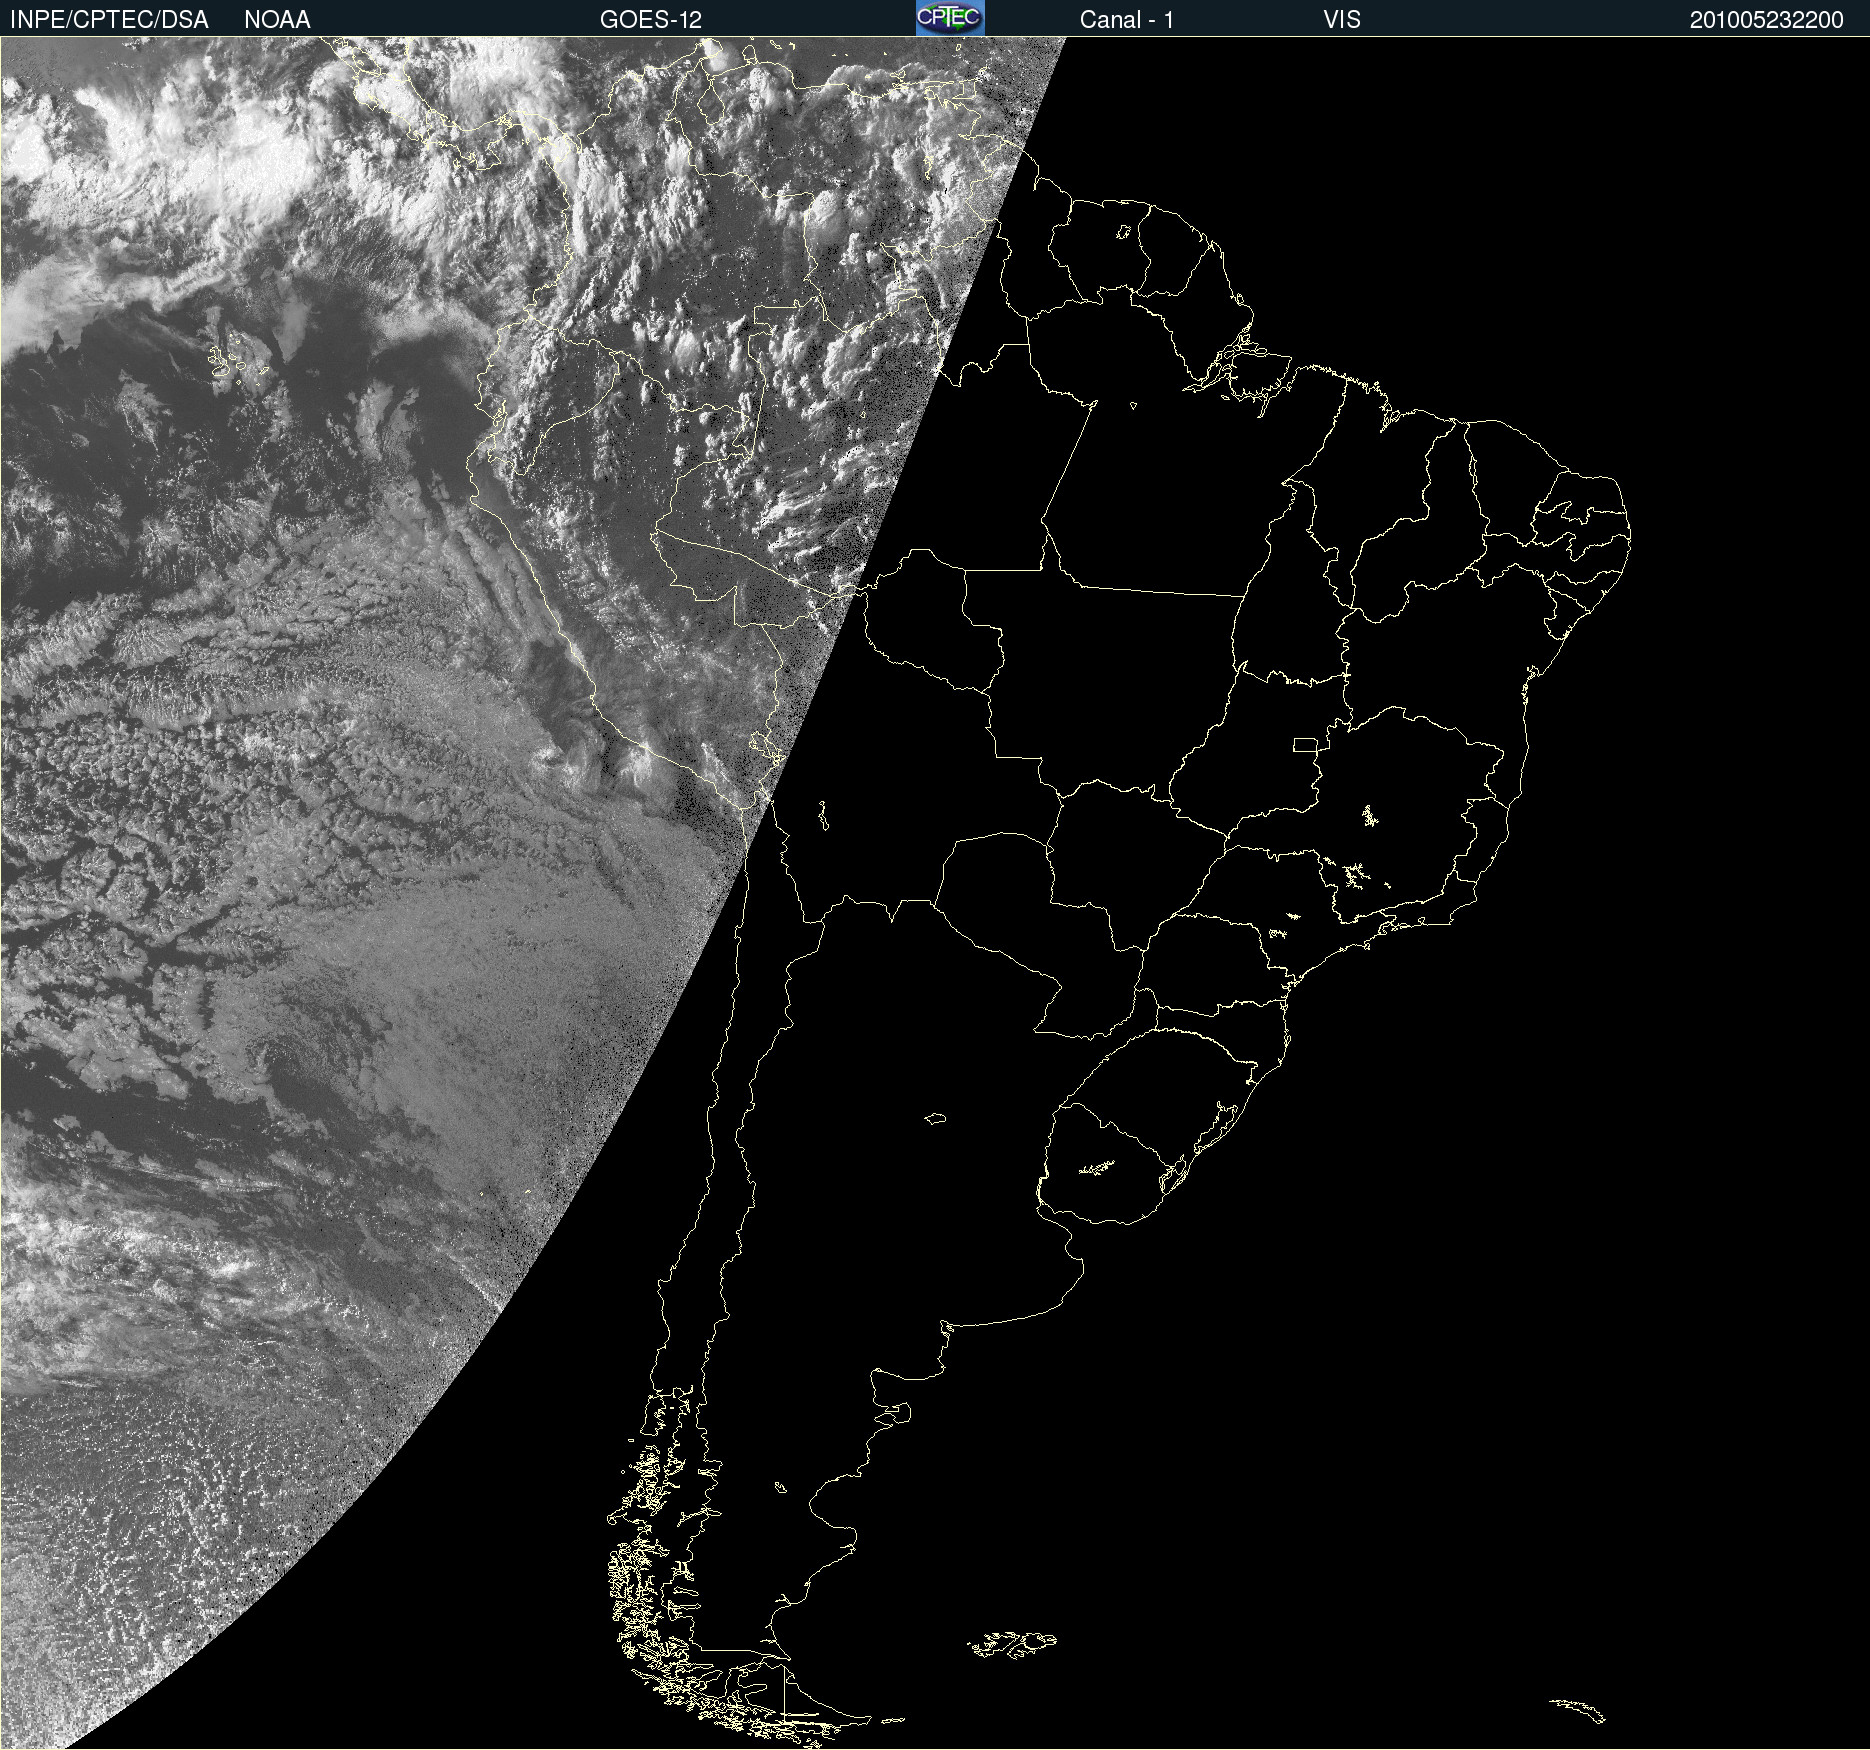Click the 'INPE/CPTEC/DSA' header text
This screenshot has height=1750, width=1870.
click(109, 20)
